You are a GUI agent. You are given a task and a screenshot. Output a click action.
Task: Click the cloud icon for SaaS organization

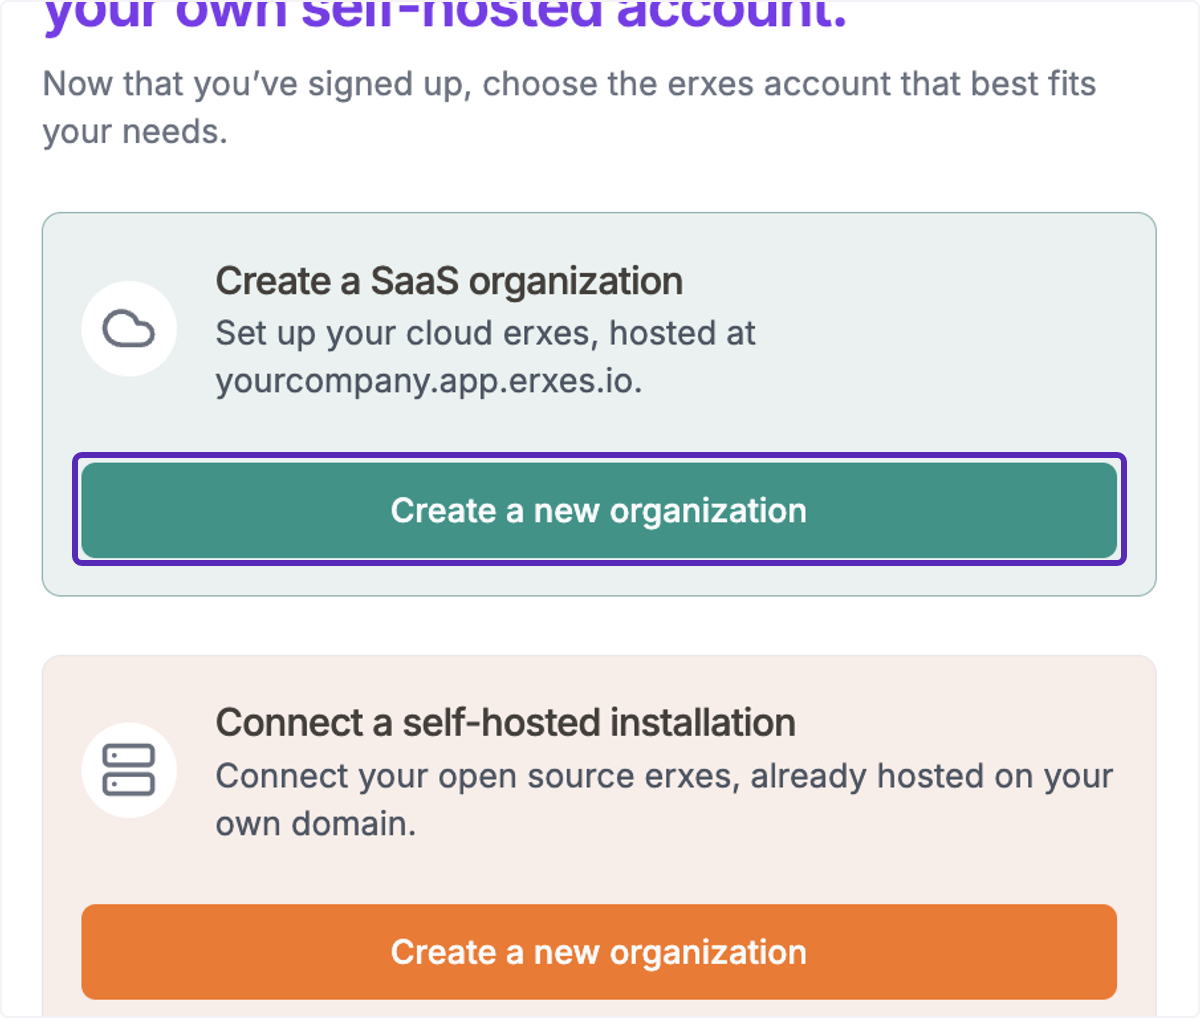coord(129,329)
